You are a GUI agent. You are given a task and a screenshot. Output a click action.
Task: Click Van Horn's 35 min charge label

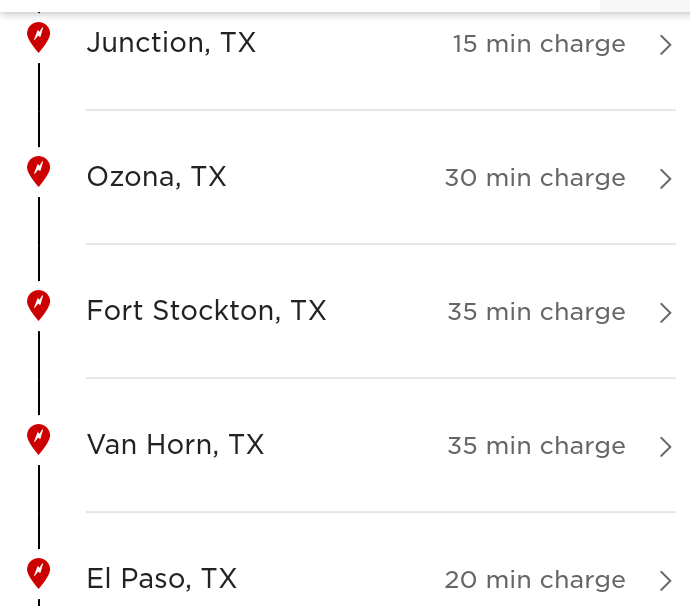click(x=536, y=446)
